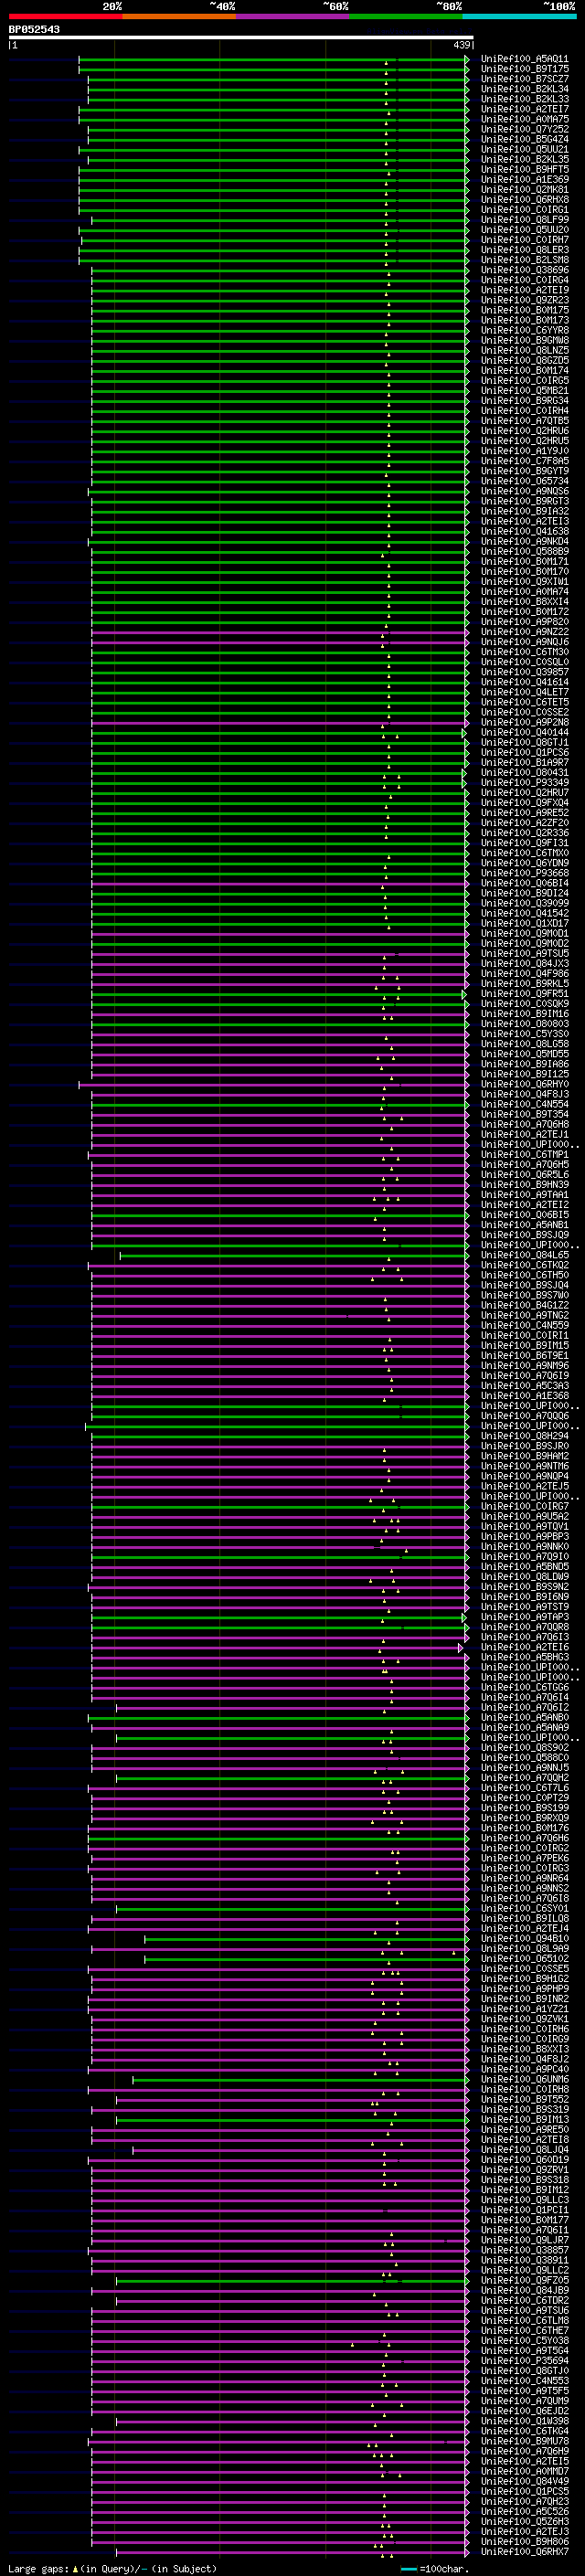Select hit label UniRef100_Q9M0D2
Screen dimensions: 585x2576
[x=524, y=943]
